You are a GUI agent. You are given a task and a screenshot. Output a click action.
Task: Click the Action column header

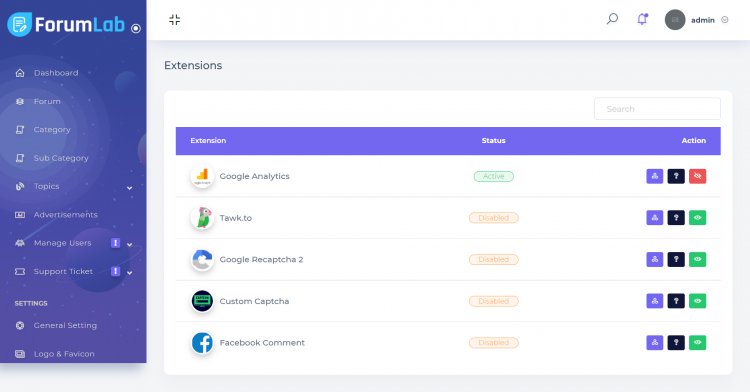pyautogui.click(x=694, y=141)
